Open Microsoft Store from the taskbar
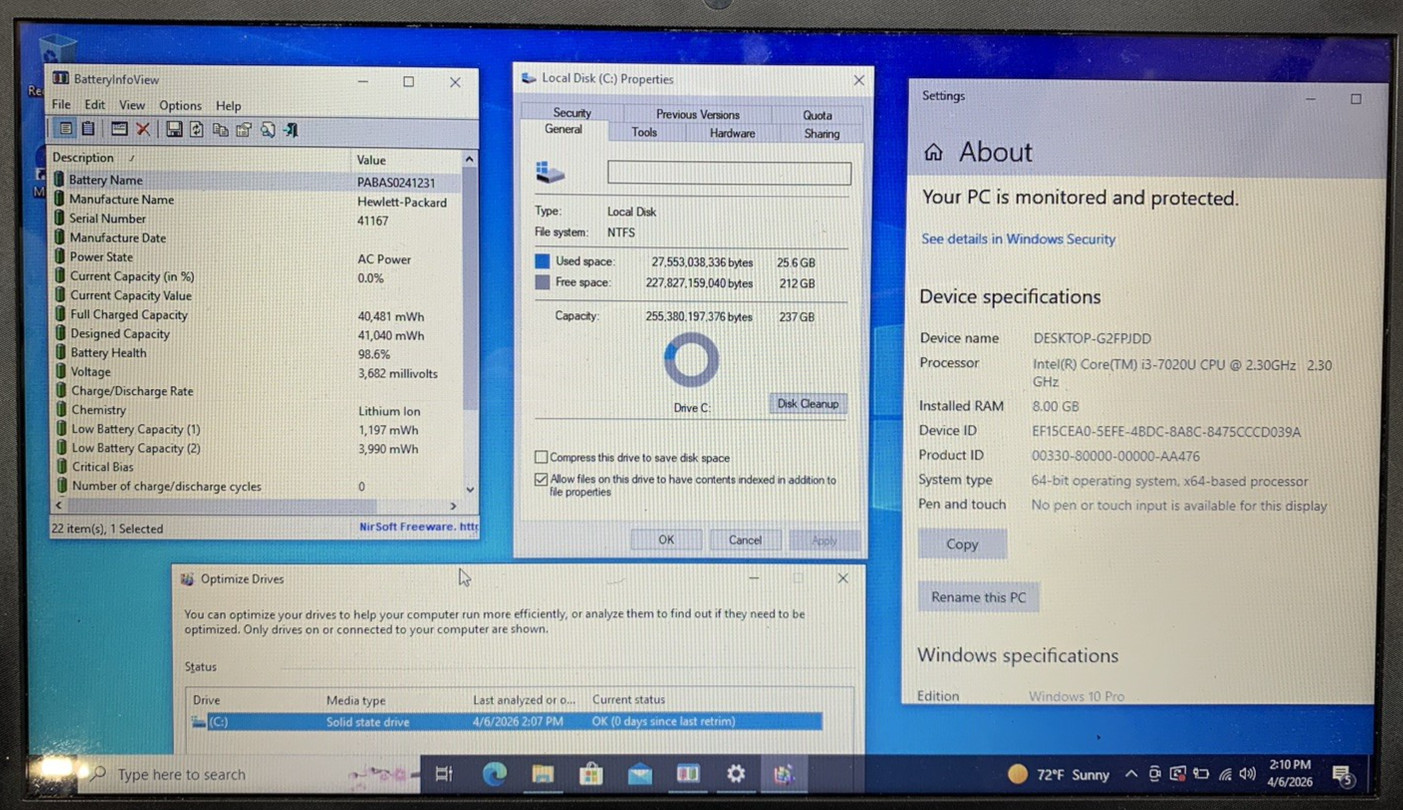The width and height of the screenshot is (1403, 810). point(591,774)
